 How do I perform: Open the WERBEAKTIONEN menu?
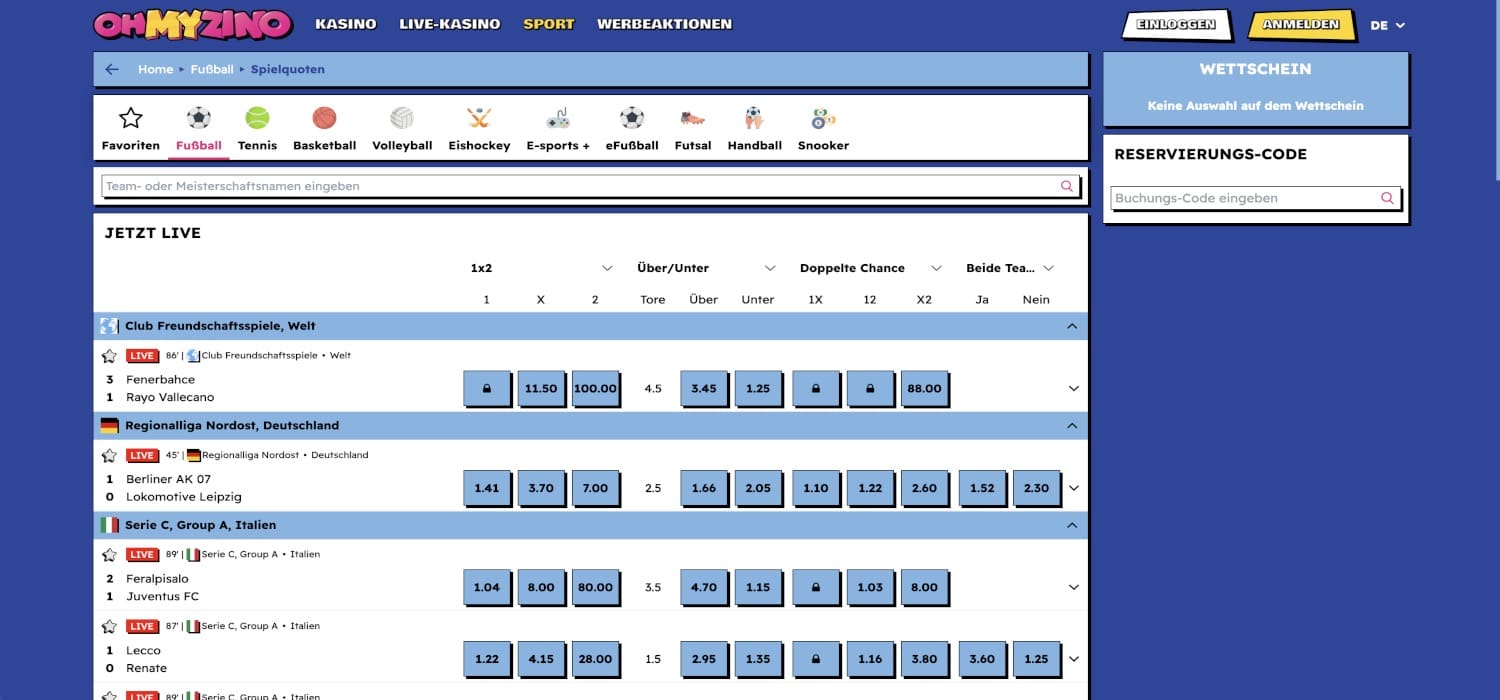[x=664, y=24]
